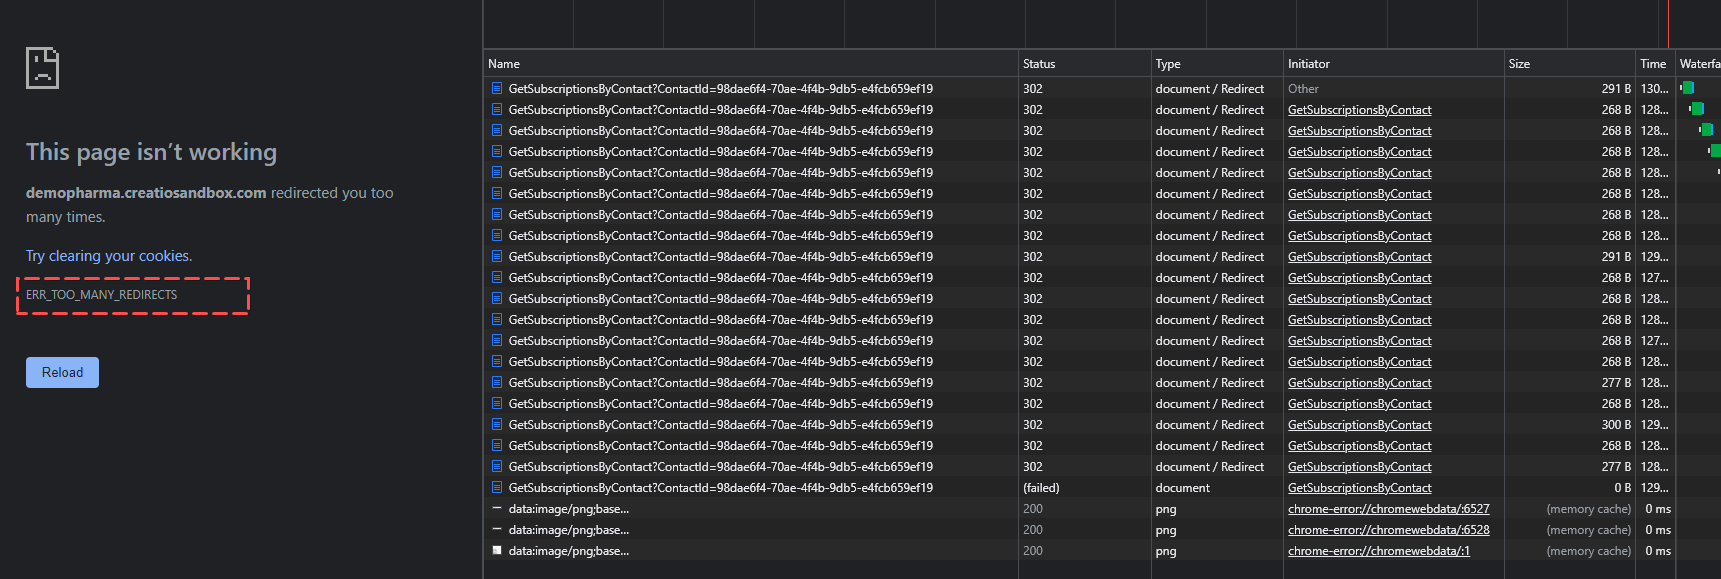The height and width of the screenshot is (579, 1721).
Task: Select the ERR_TOO_MANY_REDIRECTS error code text
Action: click(102, 295)
